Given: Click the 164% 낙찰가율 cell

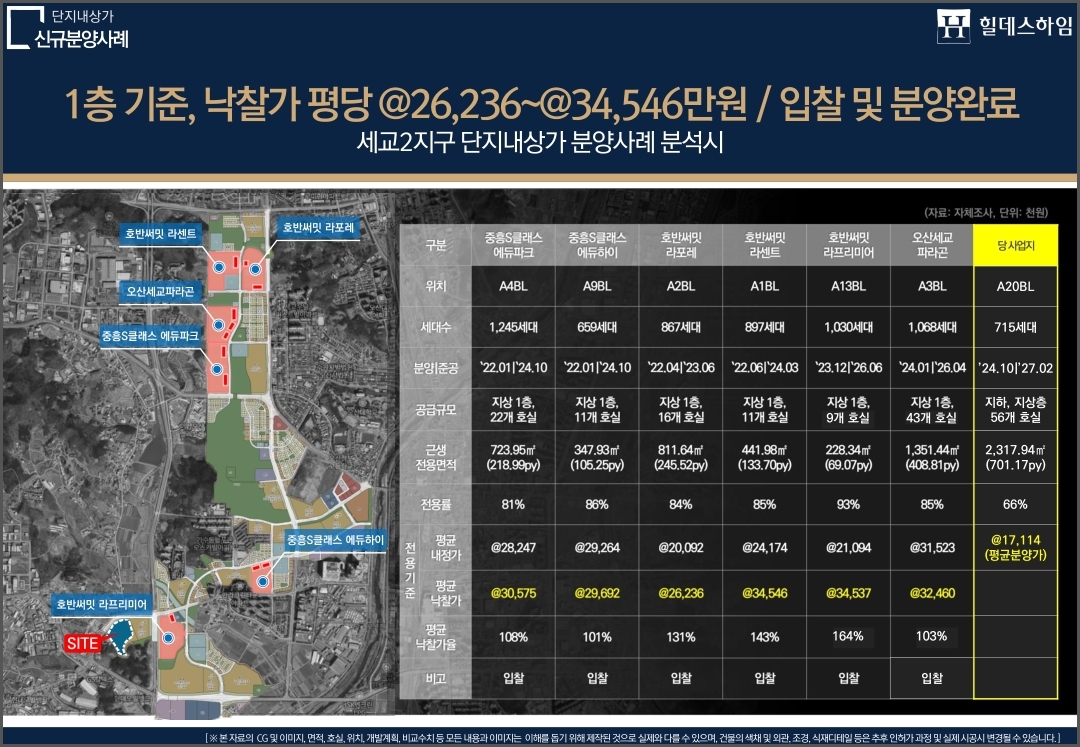Looking at the screenshot, I should pos(849,637).
